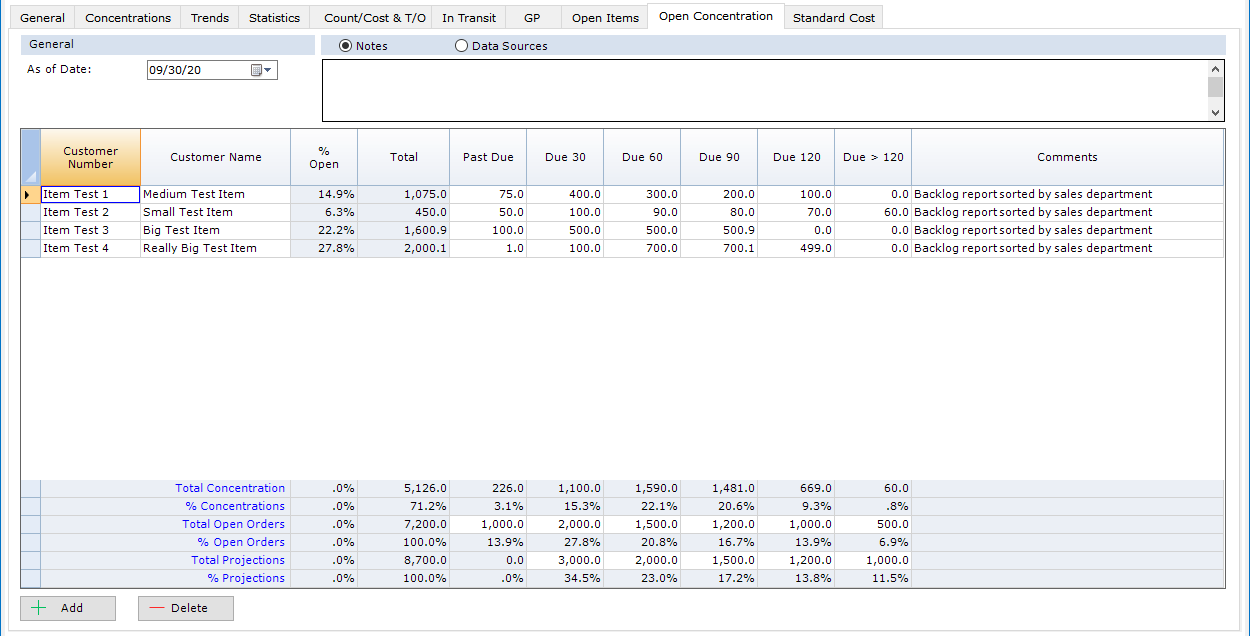Open the As of Date dropdown arrow

270,69
